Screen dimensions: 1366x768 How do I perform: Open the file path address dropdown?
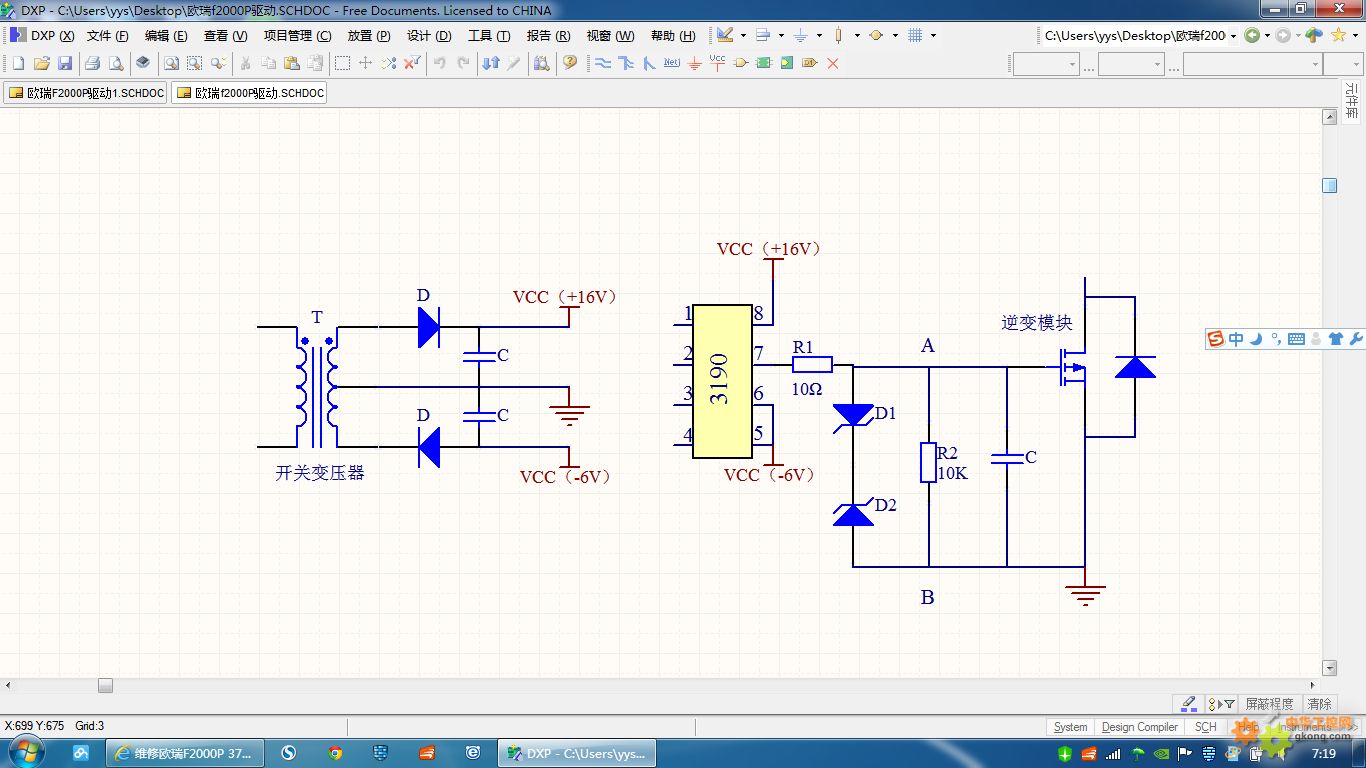pyautogui.click(x=1233, y=35)
